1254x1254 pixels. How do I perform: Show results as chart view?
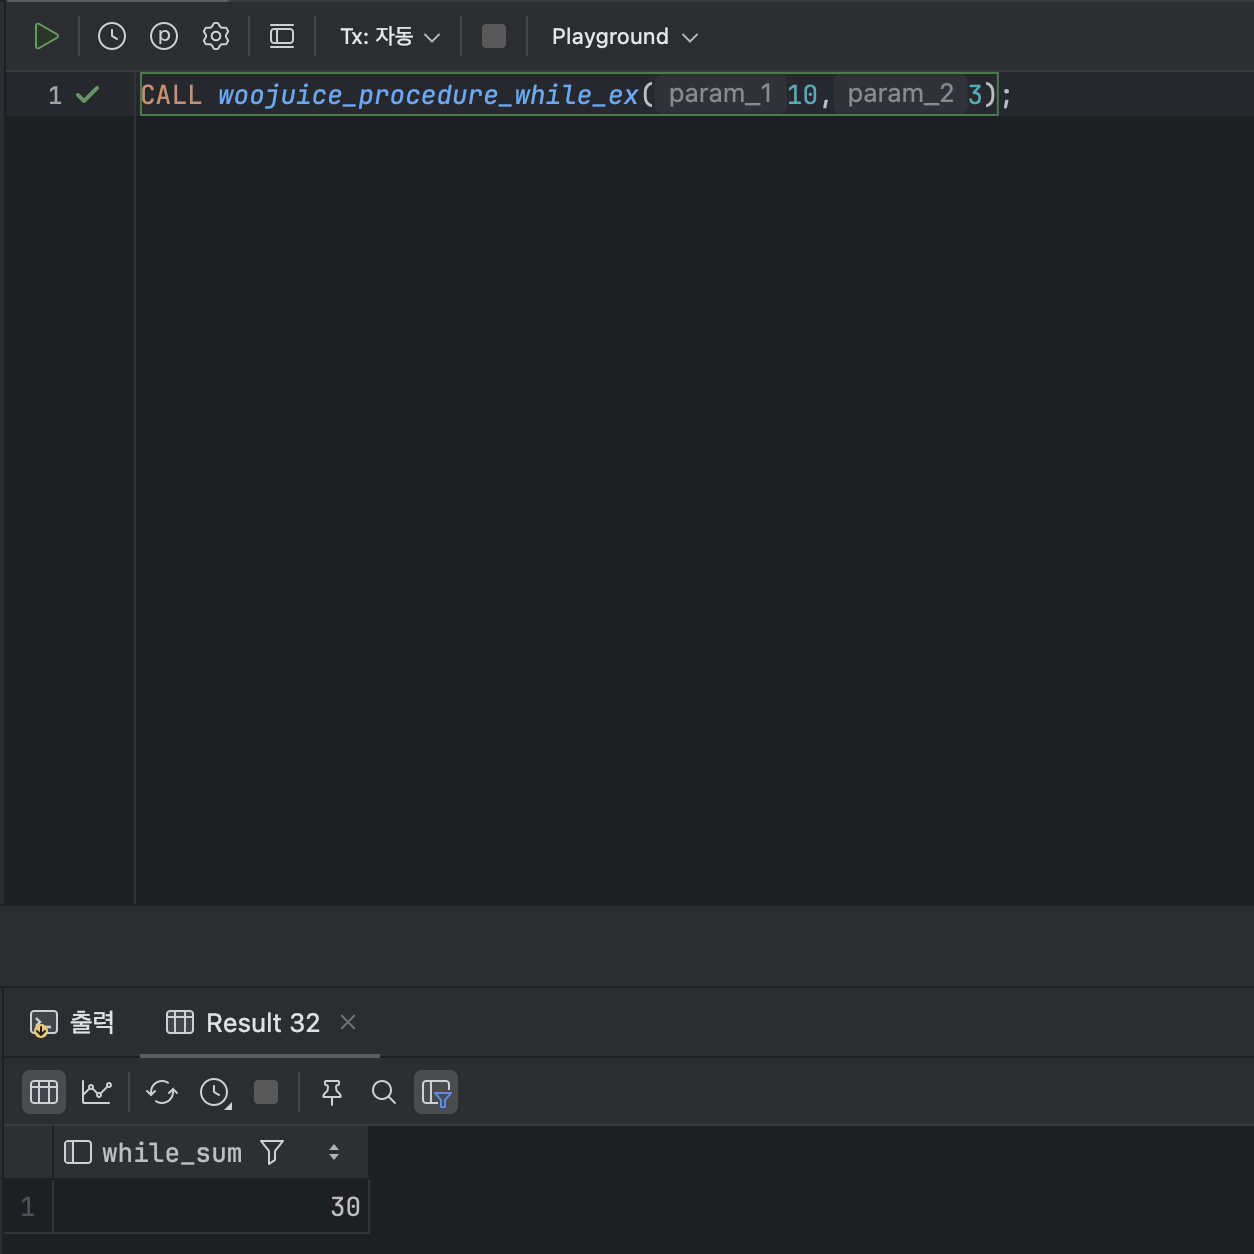(x=97, y=1092)
